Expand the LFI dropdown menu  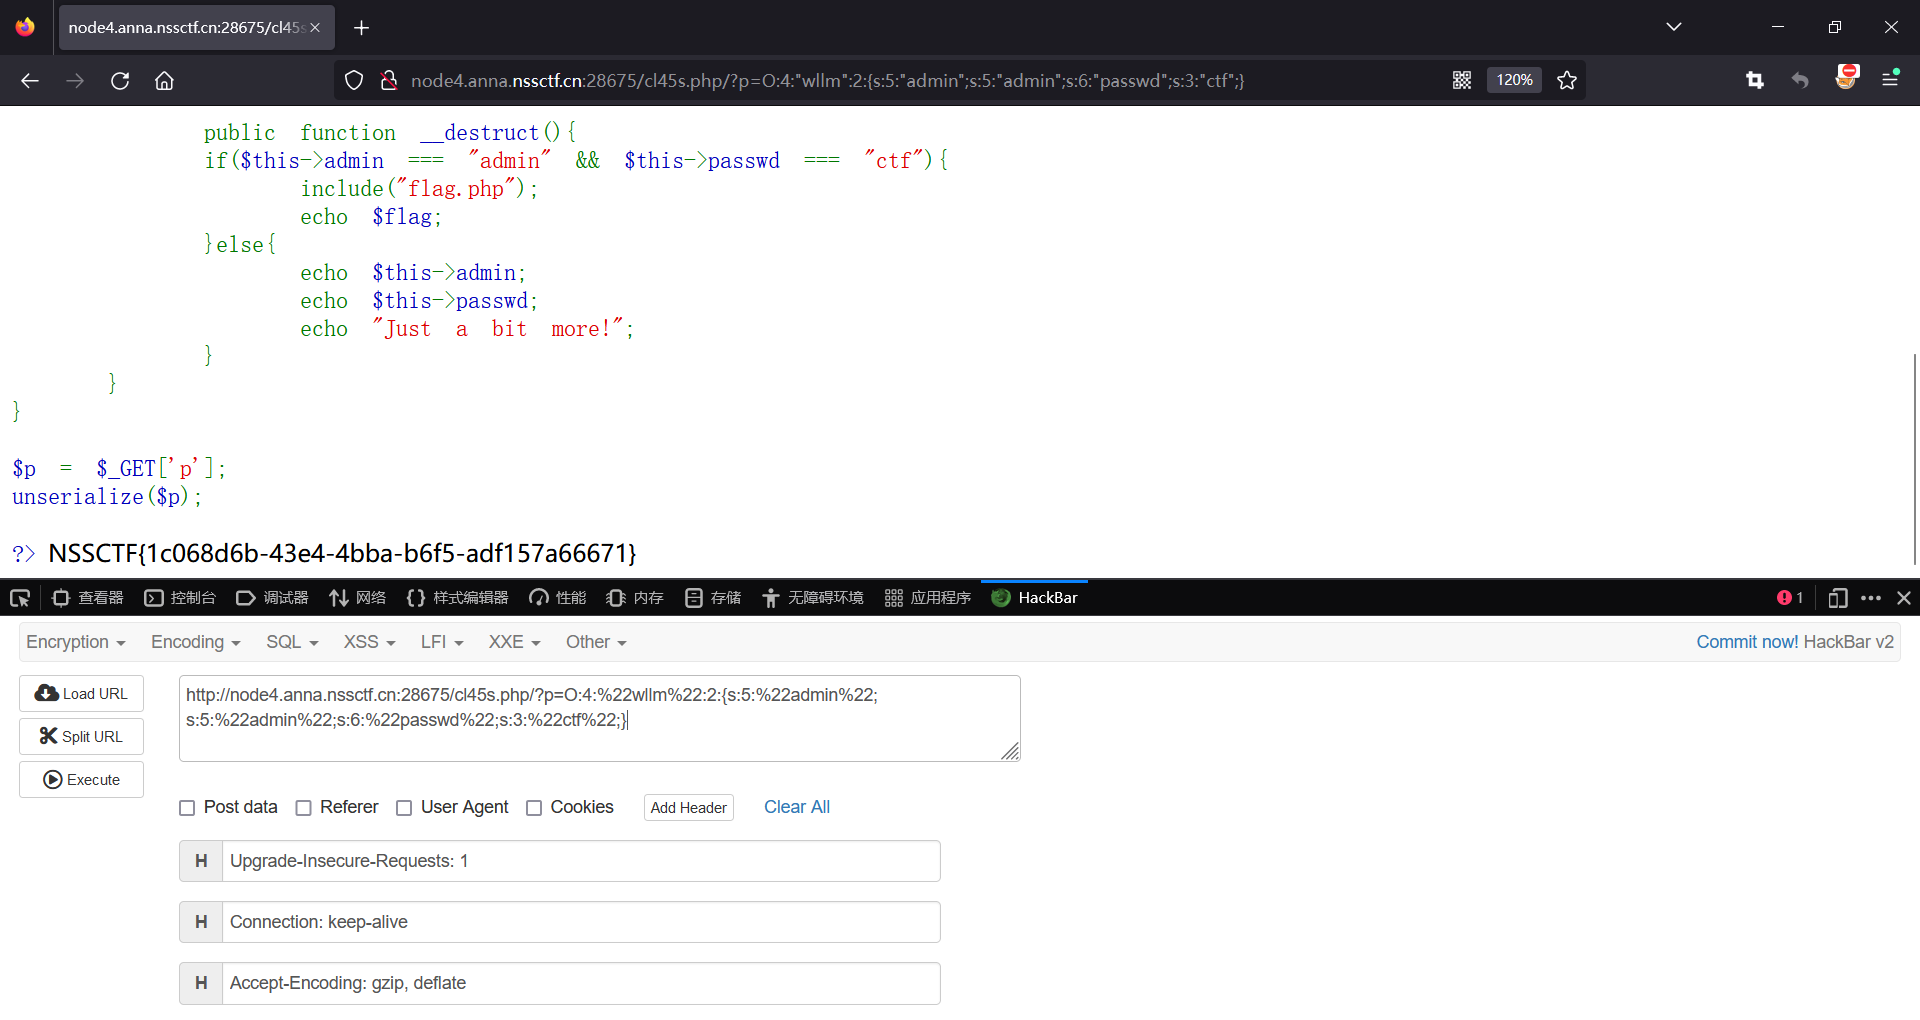(442, 642)
